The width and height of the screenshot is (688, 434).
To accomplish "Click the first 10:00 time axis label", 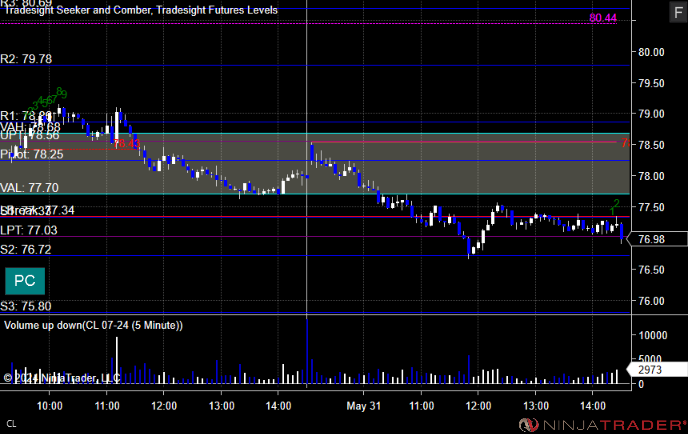I will pos(50,405).
